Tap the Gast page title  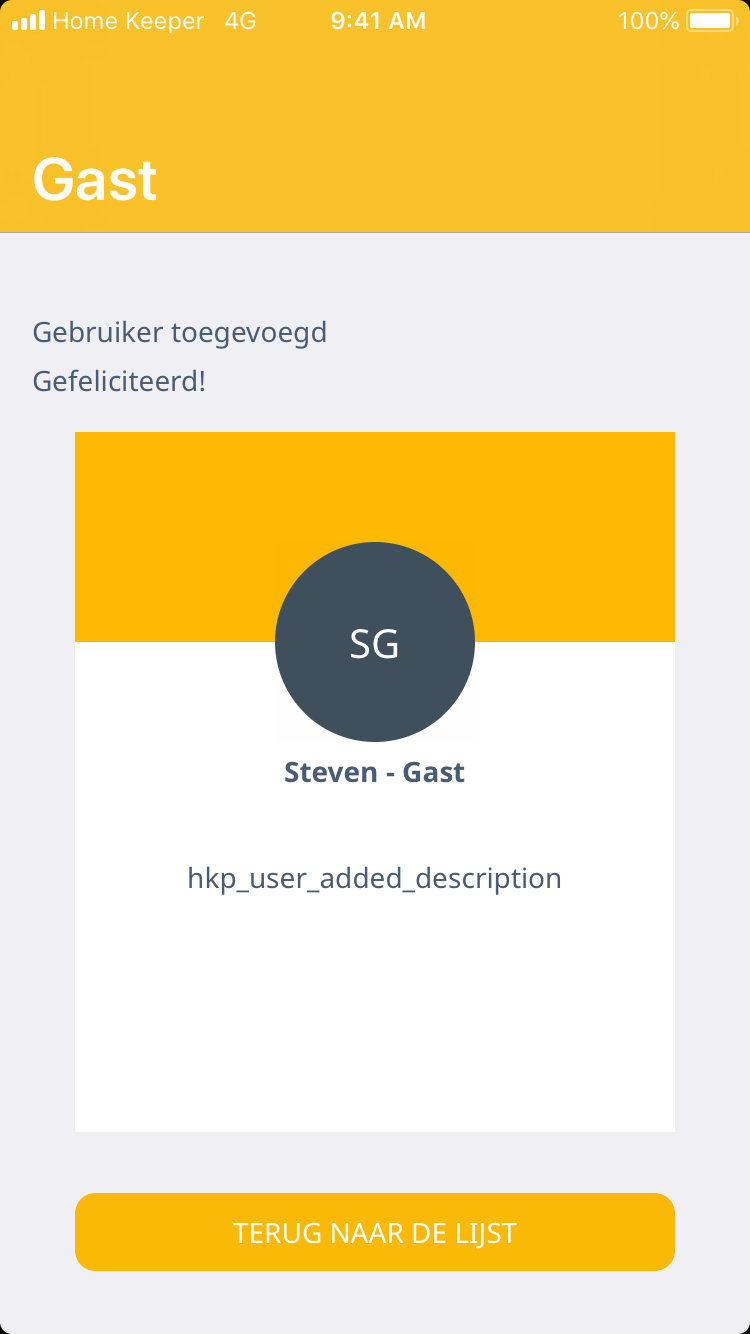(95, 180)
